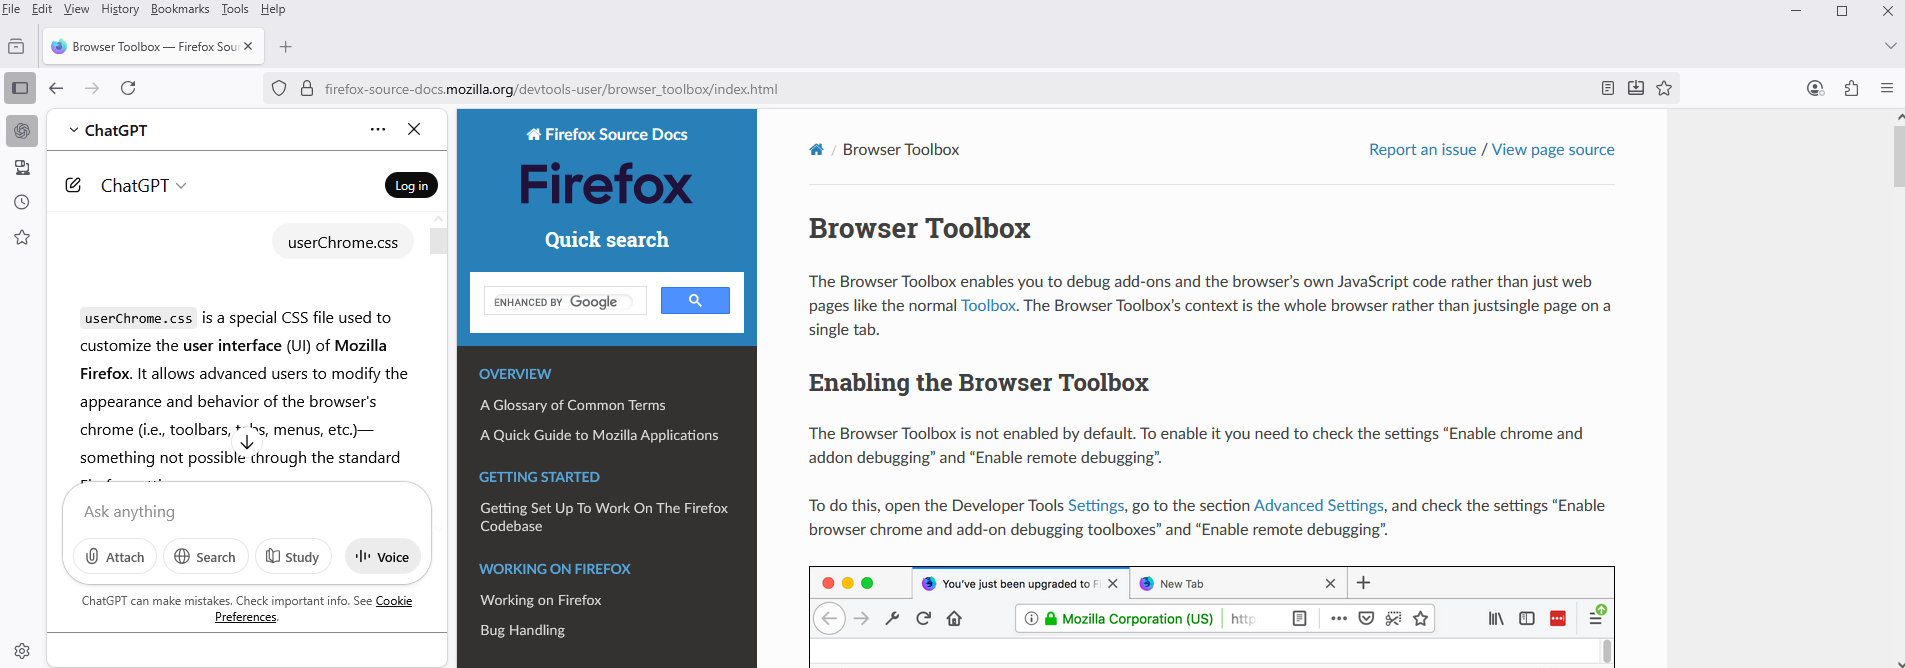1905x668 pixels.
Task: Open the Extensions puzzle icon
Action: pos(1851,88)
